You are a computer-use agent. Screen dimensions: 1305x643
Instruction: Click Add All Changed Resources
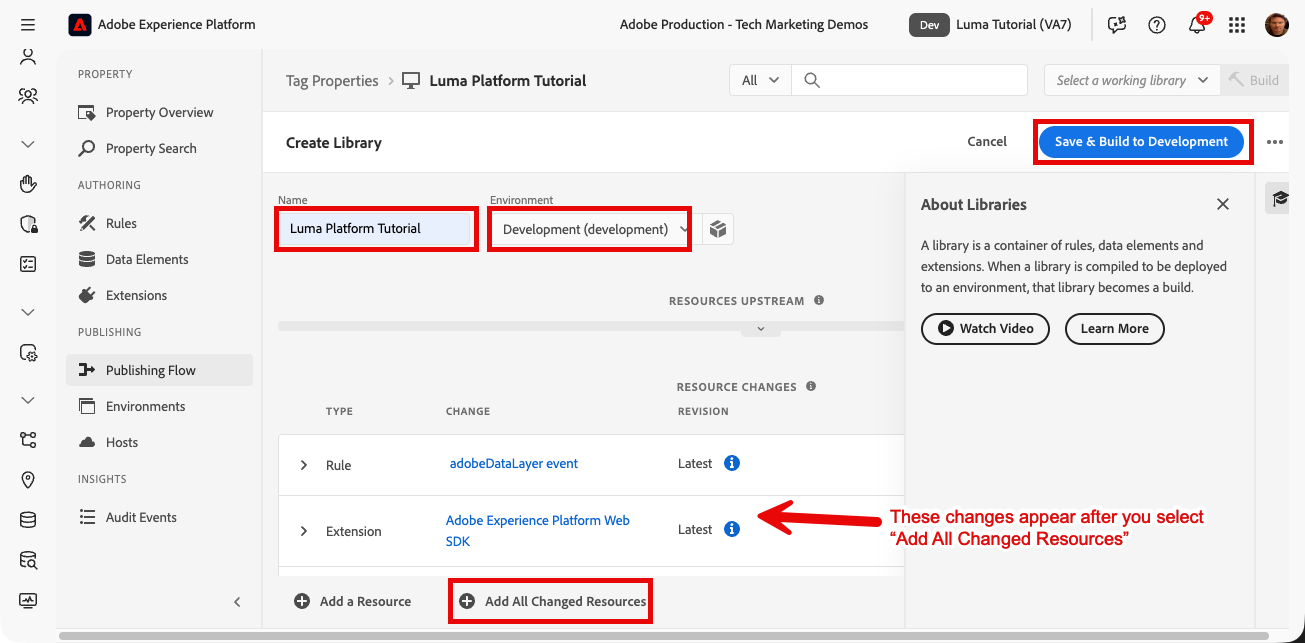point(552,601)
